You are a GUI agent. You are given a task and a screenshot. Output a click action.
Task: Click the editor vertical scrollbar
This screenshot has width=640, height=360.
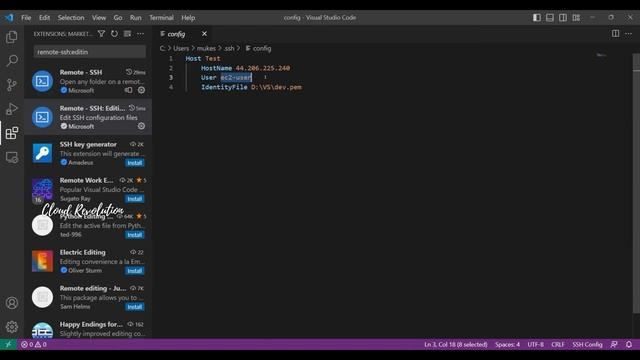636,184
